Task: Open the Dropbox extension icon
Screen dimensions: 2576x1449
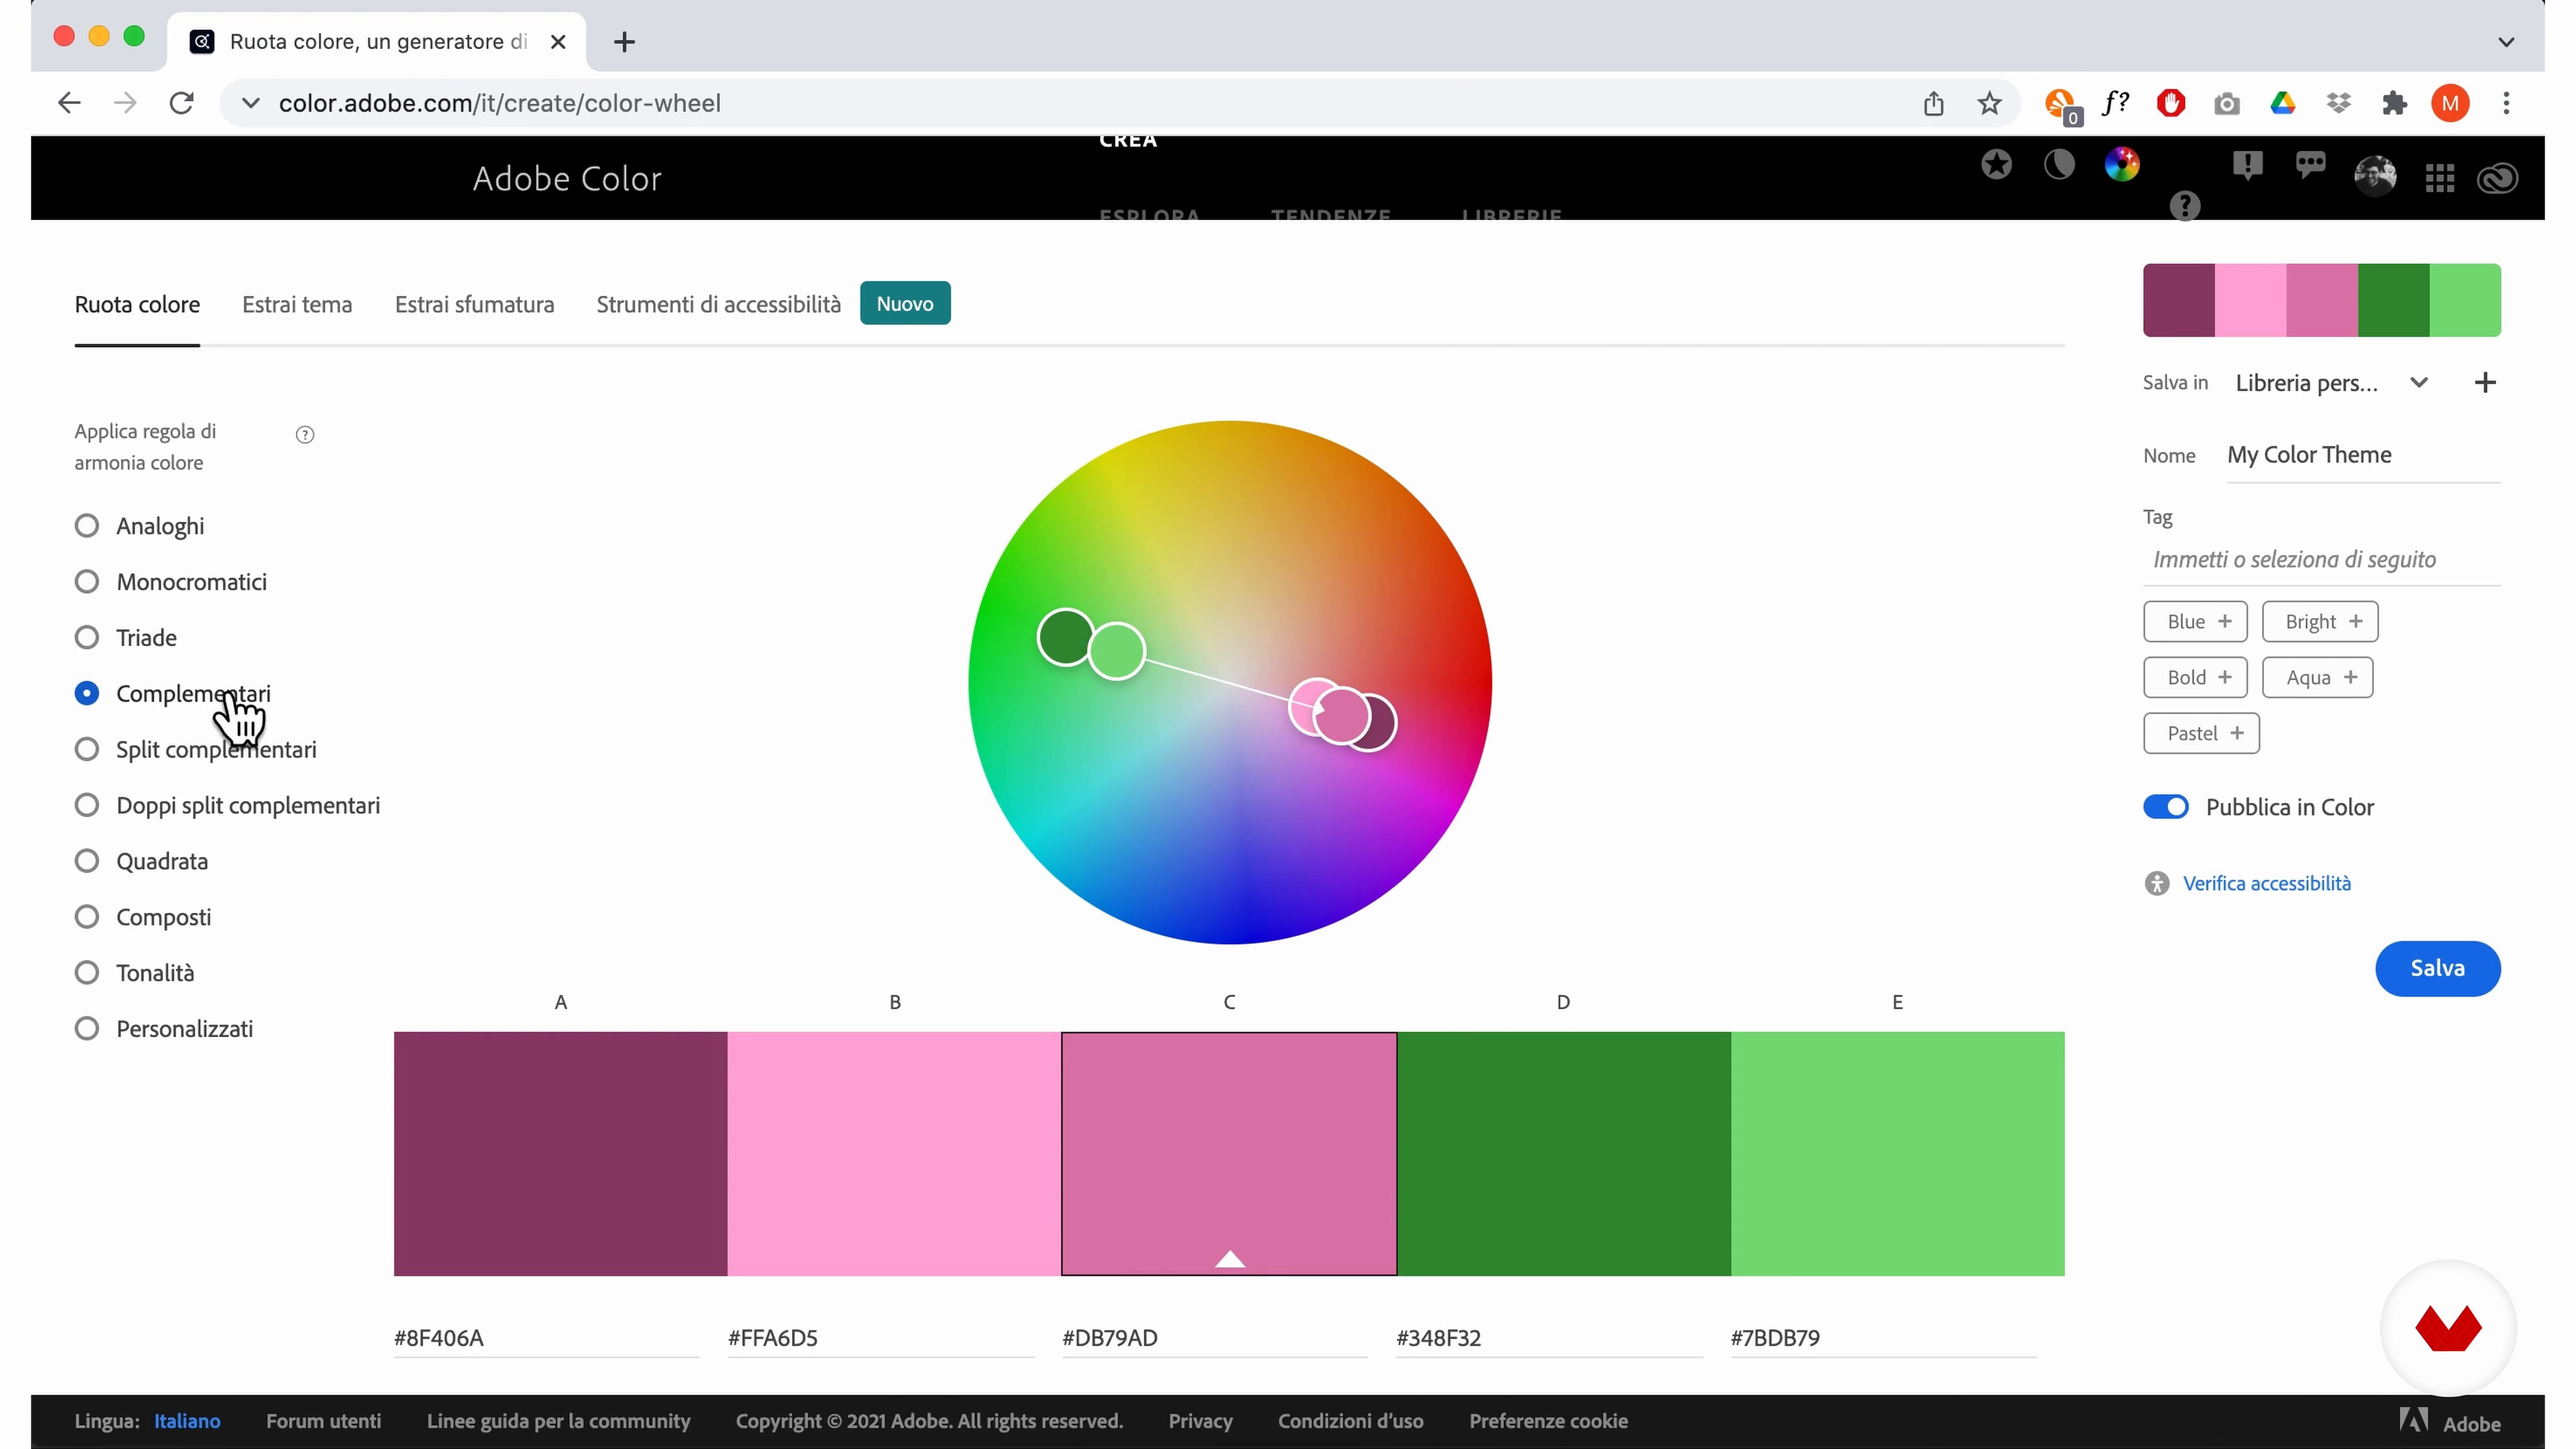Action: (x=2339, y=103)
